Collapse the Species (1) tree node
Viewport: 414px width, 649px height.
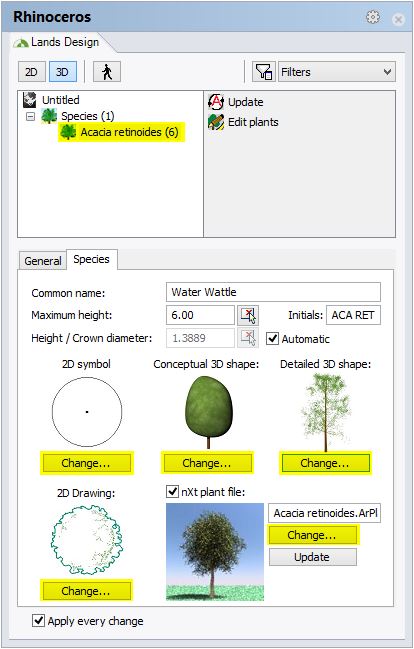click(30, 116)
